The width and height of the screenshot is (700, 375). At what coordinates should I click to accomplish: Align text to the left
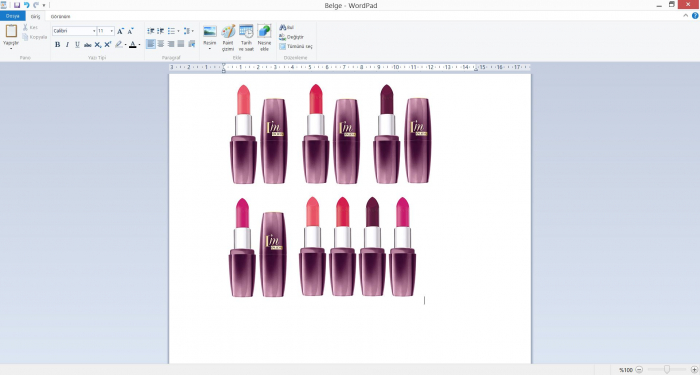pos(151,44)
